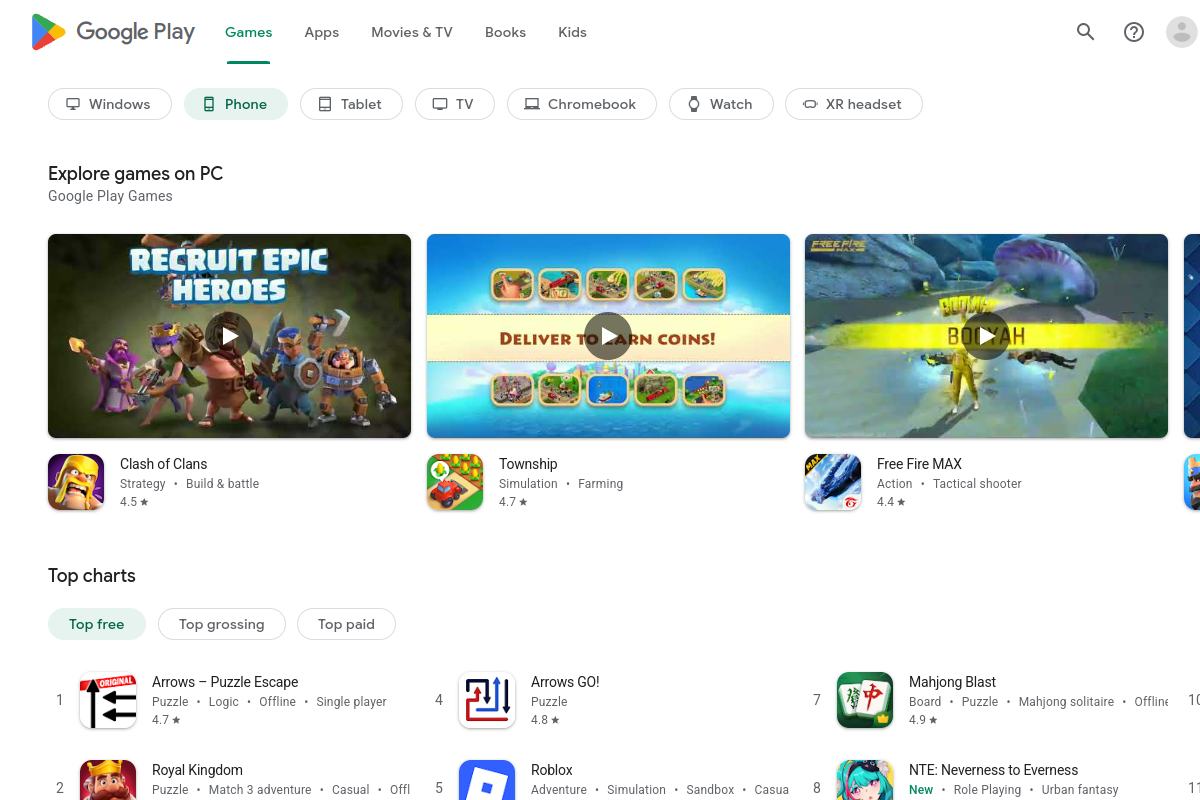1200x800 pixels.
Task: Click the Google Play logo
Action: coord(113,32)
